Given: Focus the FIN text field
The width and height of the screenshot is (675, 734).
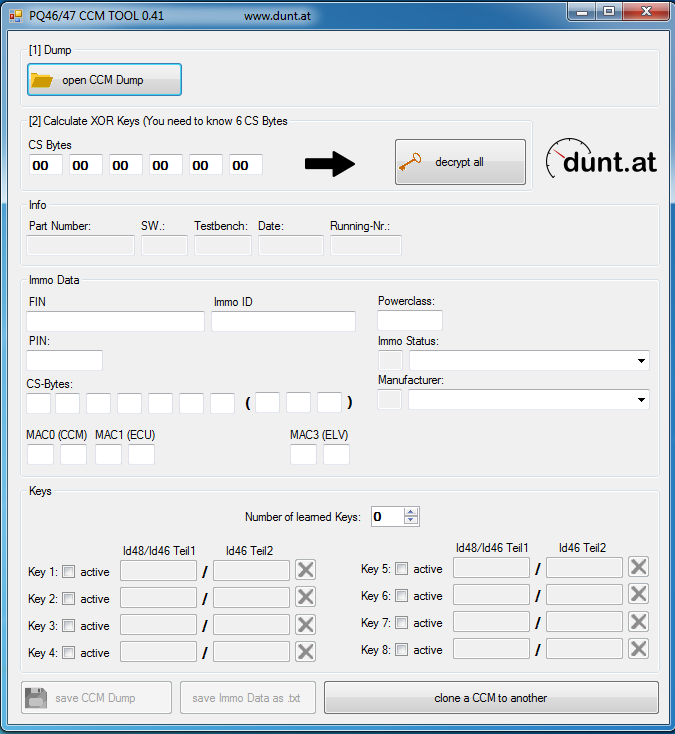Looking at the screenshot, I should point(115,322).
